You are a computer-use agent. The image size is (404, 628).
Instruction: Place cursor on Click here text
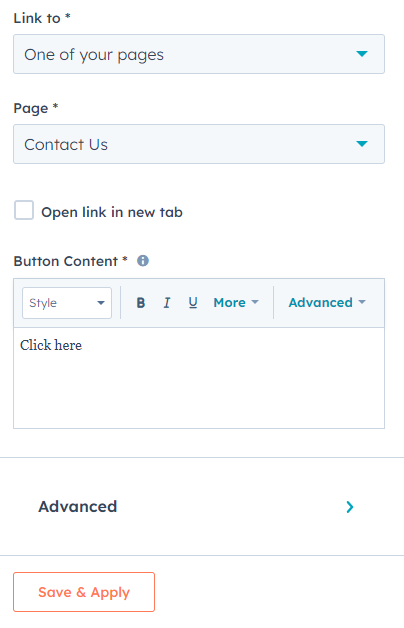pyautogui.click(x=51, y=345)
